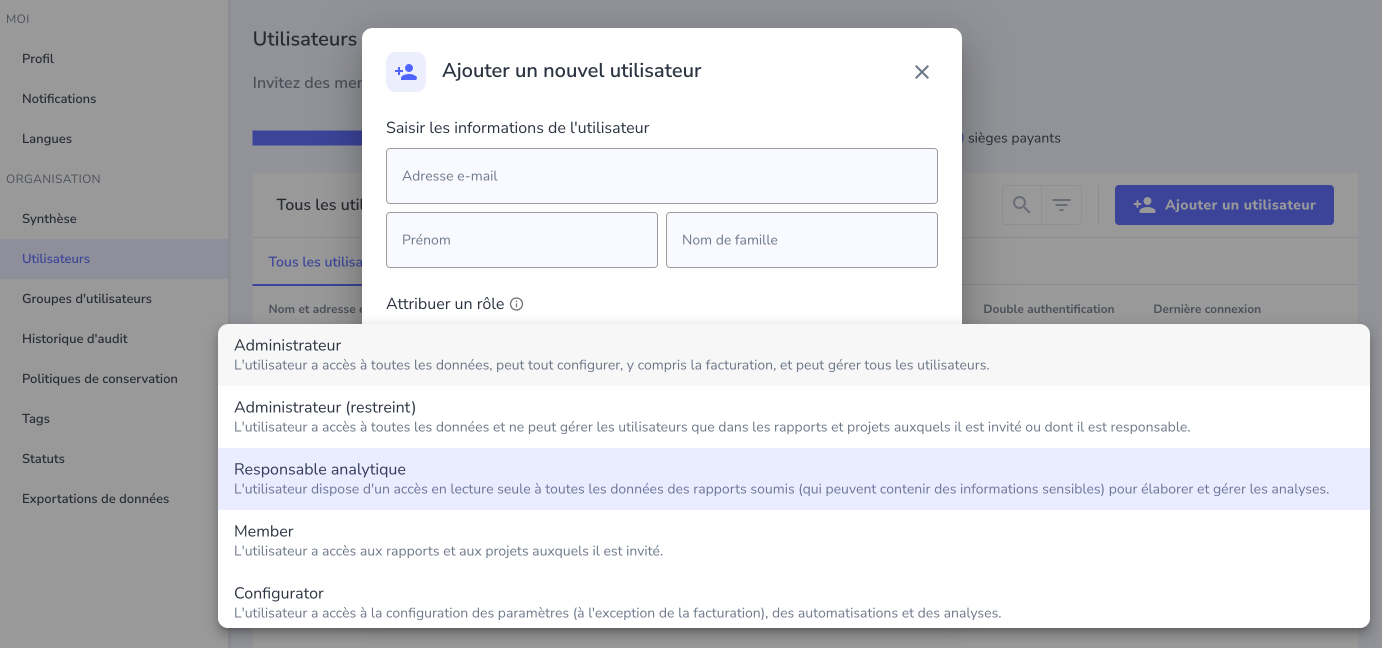Pick the Configurator role option

(794, 602)
